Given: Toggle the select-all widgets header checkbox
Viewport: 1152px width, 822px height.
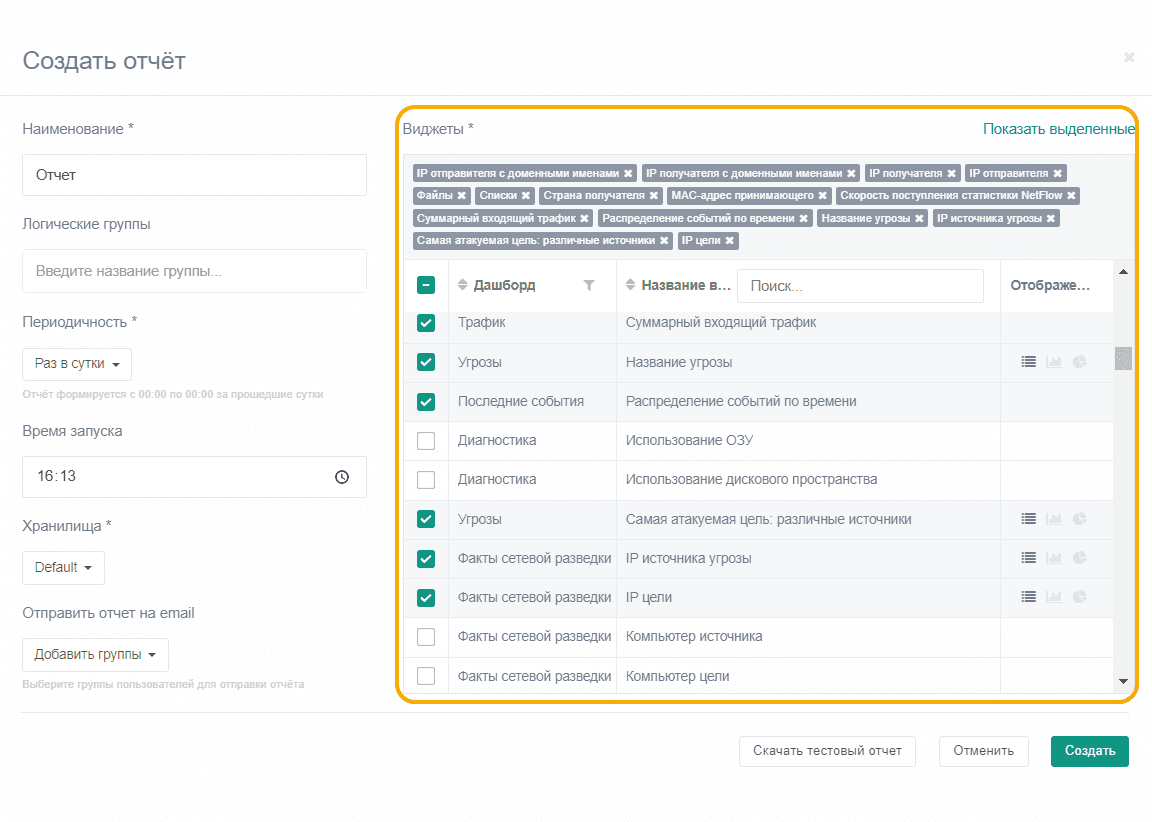Looking at the screenshot, I should coord(426,285).
